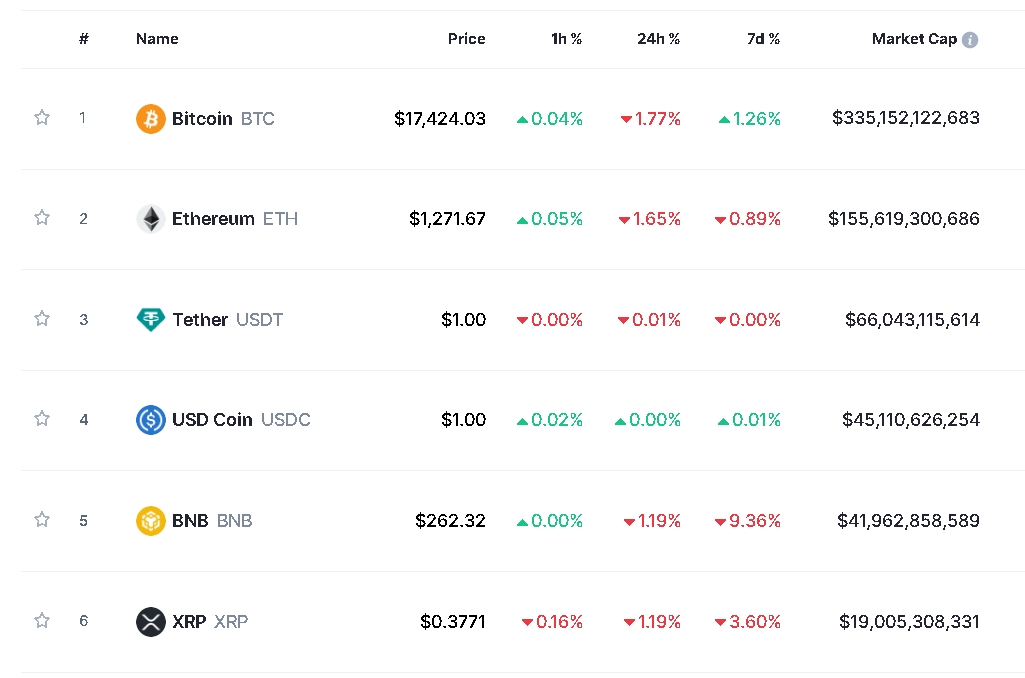Screen dimensions: 1025x678
Task: Click the Tether logo icon
Action: [150, 320]
